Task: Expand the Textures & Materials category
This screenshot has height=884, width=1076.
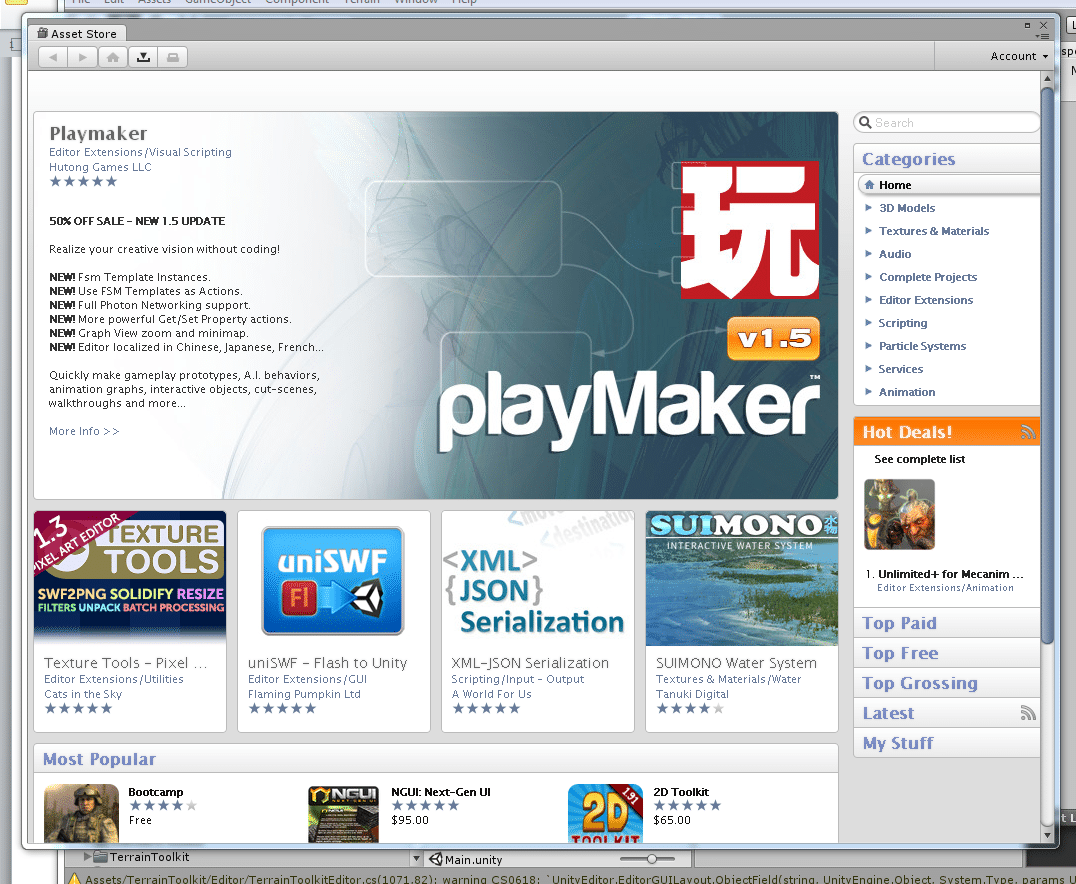Action: pos(869,231)
